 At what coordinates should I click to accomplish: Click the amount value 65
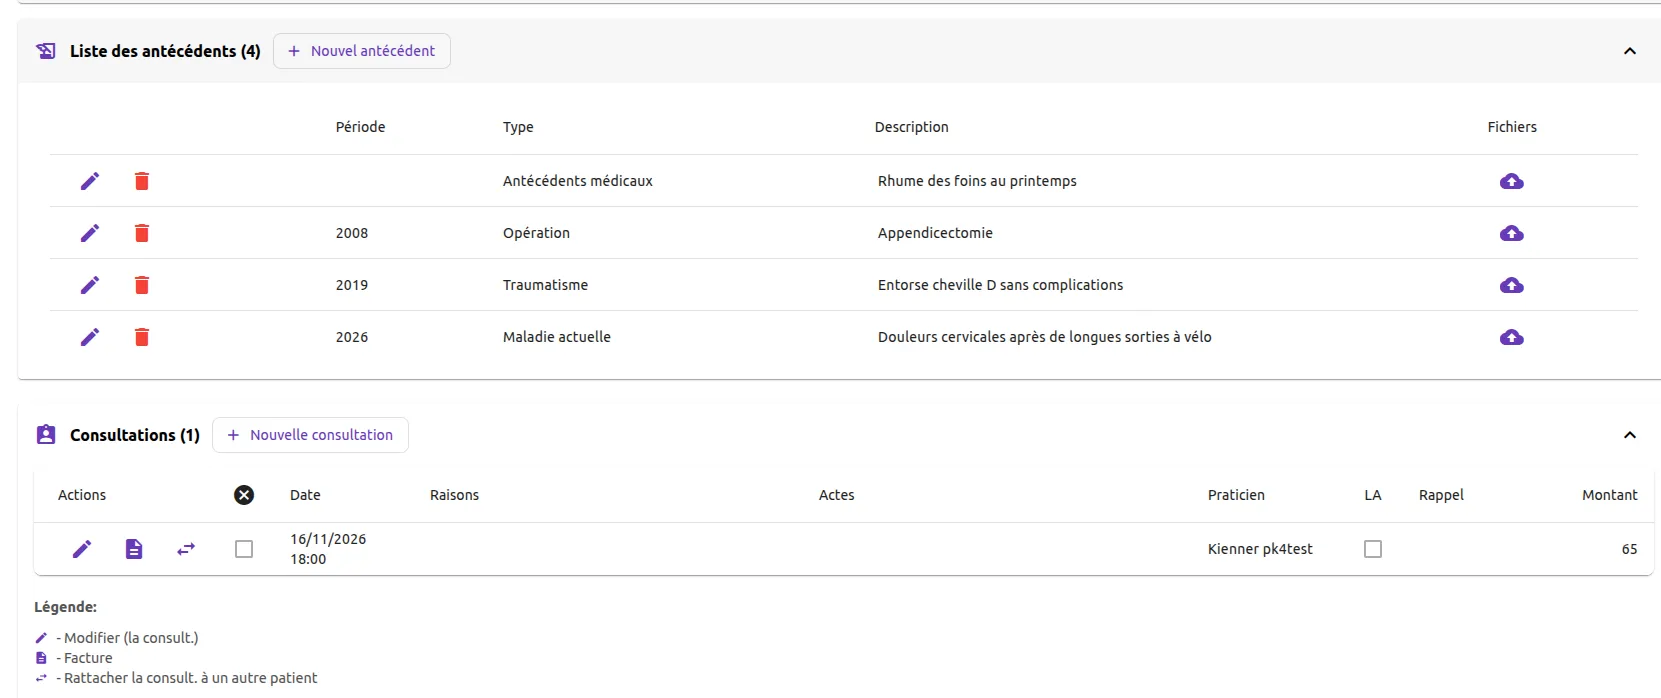coord(1629,549)
